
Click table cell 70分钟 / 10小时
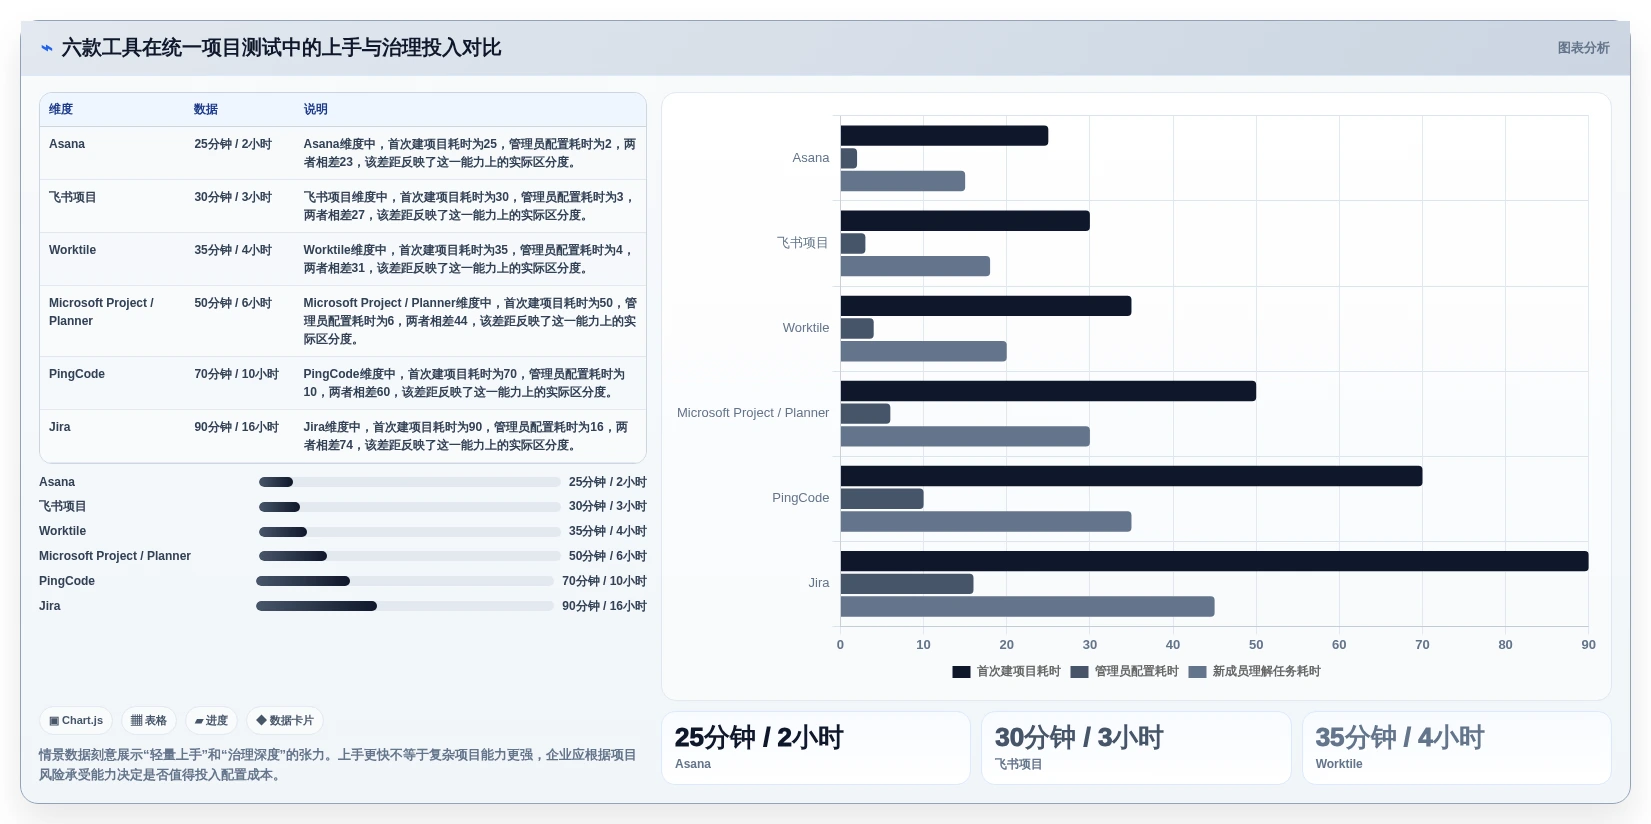tap(237, 374)
